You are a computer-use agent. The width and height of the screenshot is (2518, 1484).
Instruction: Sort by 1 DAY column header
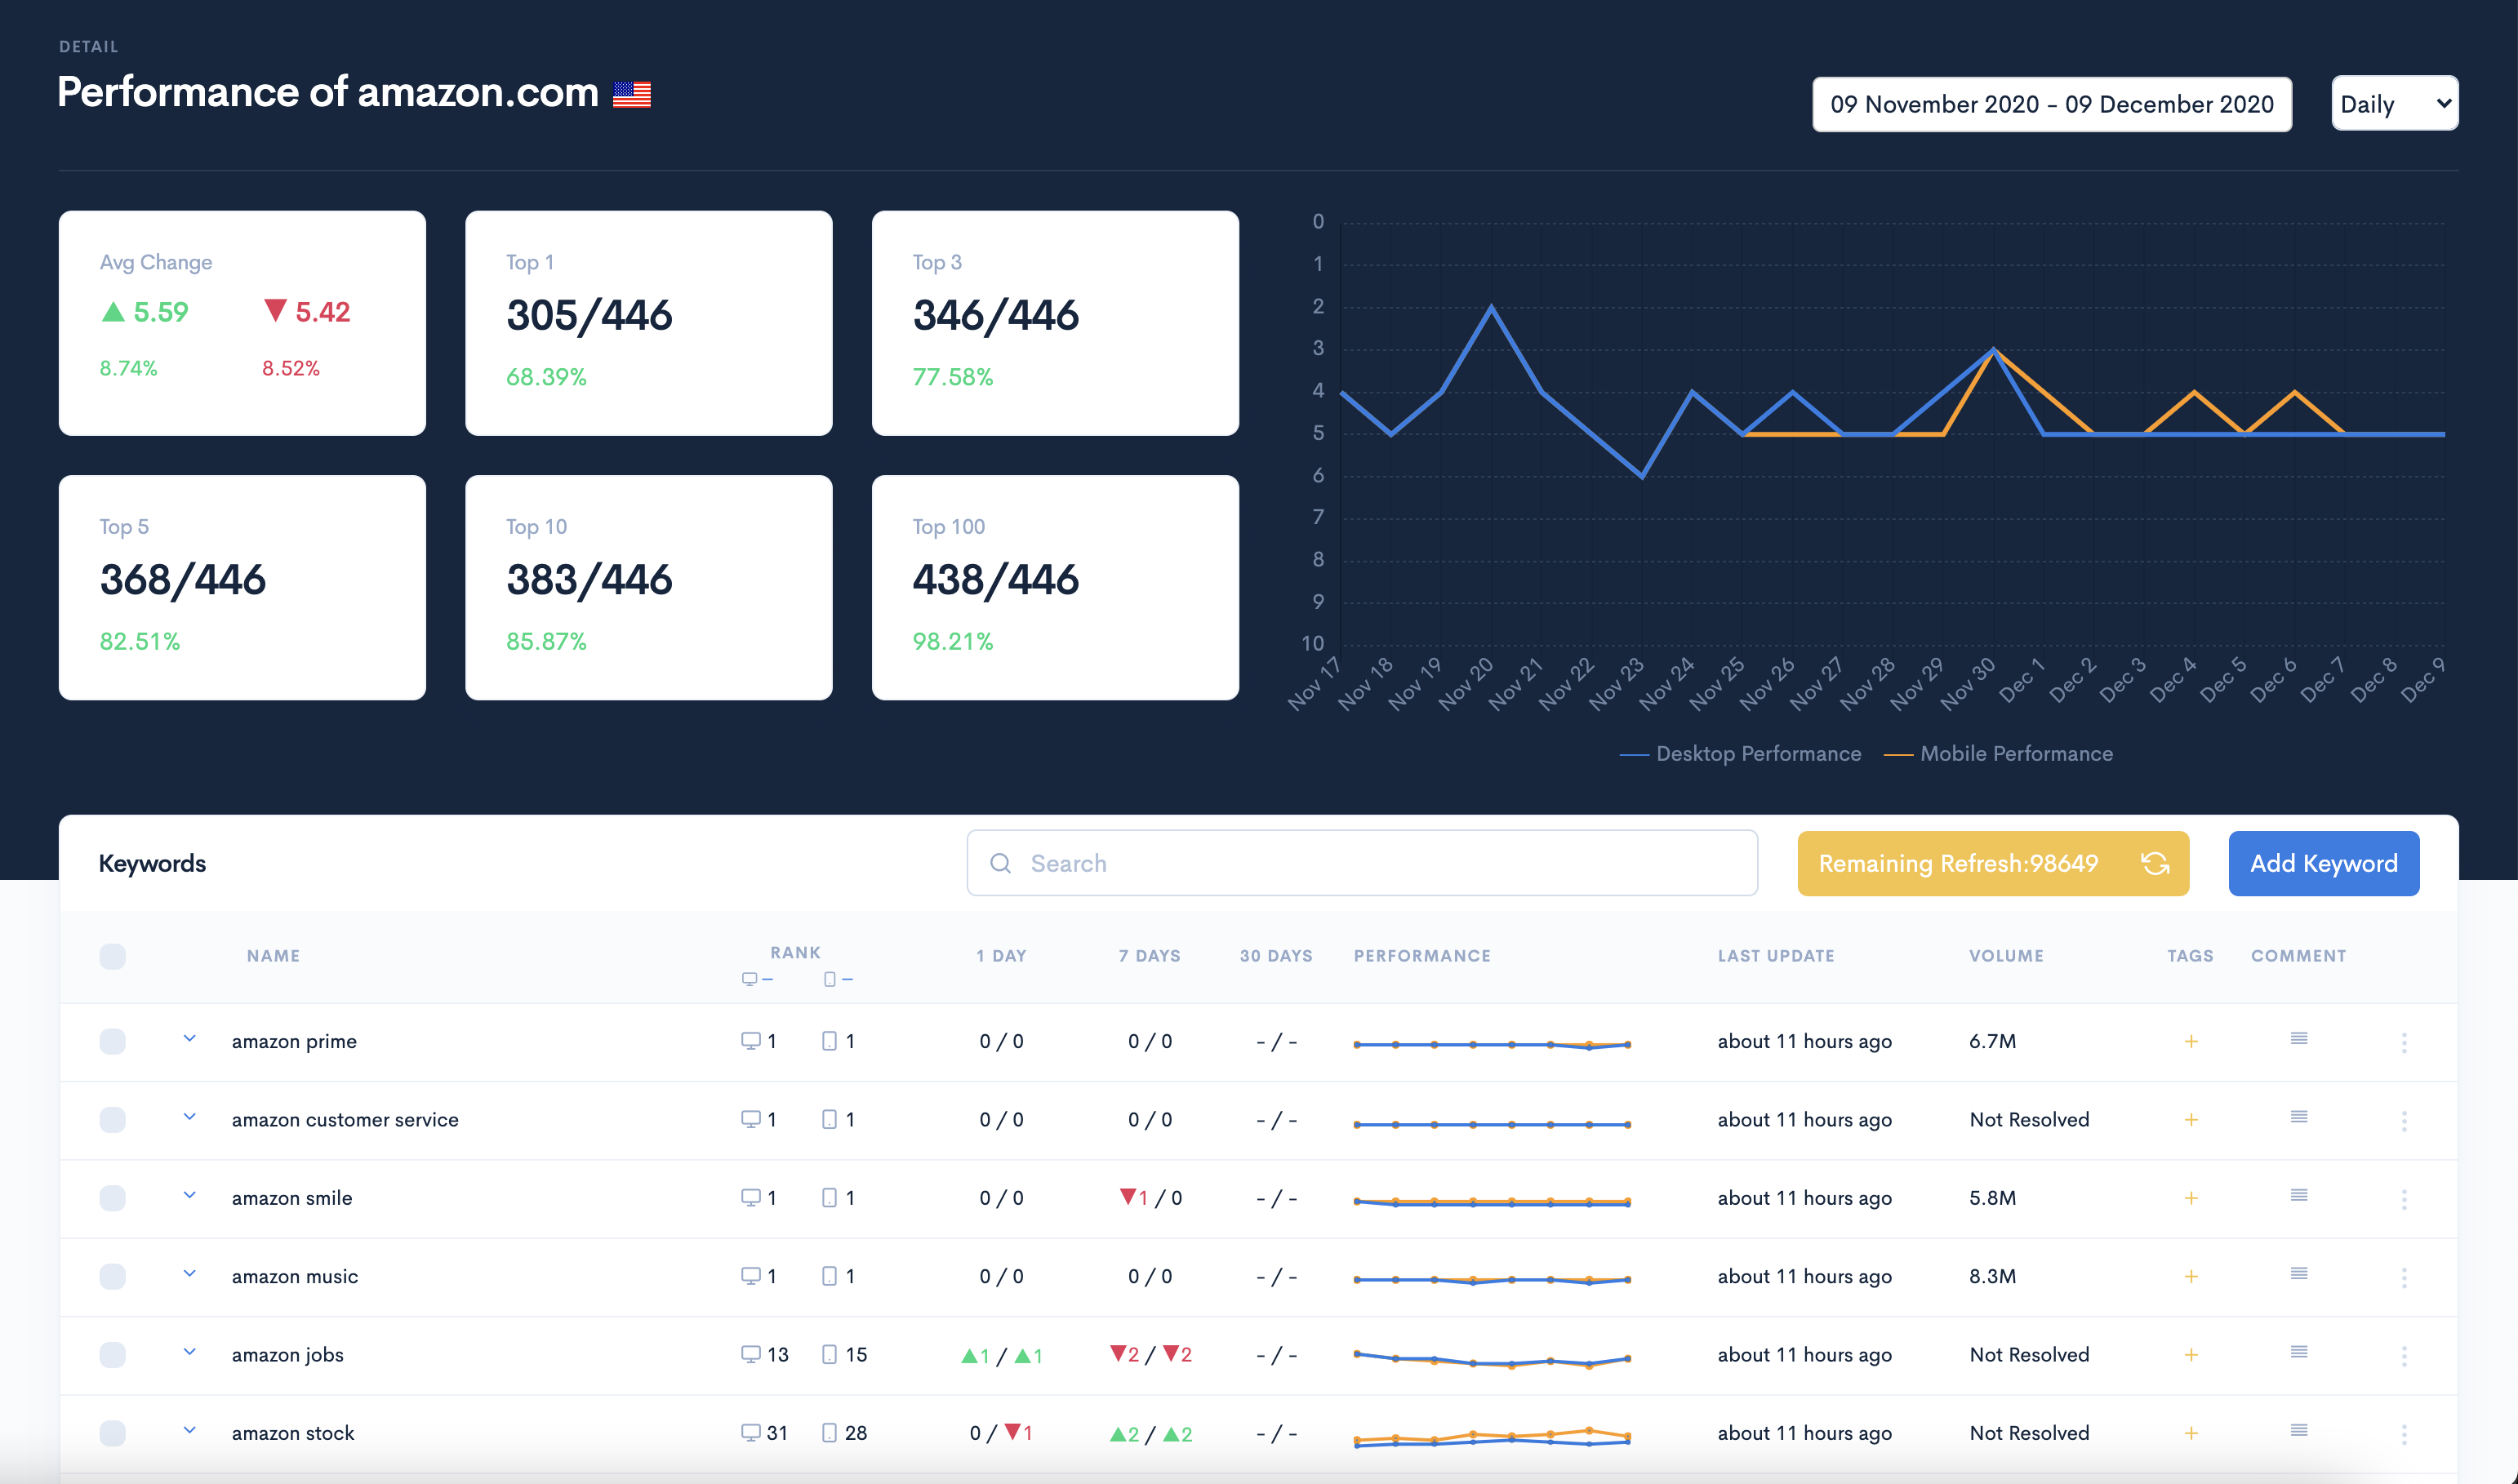tap(1001, 956)
